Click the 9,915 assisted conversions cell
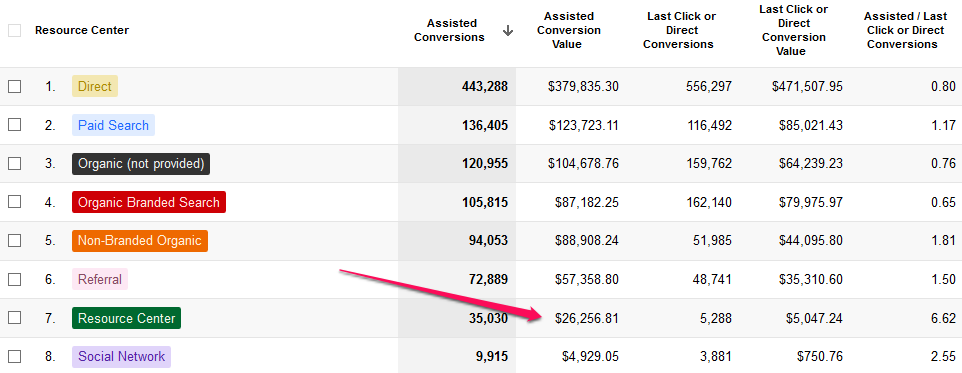 point(492,356)
